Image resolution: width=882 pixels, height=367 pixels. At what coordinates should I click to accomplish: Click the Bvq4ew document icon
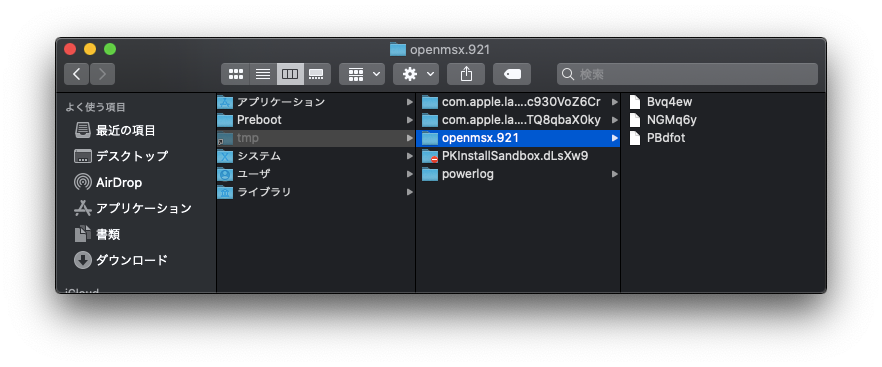click(x=634, y=102)
